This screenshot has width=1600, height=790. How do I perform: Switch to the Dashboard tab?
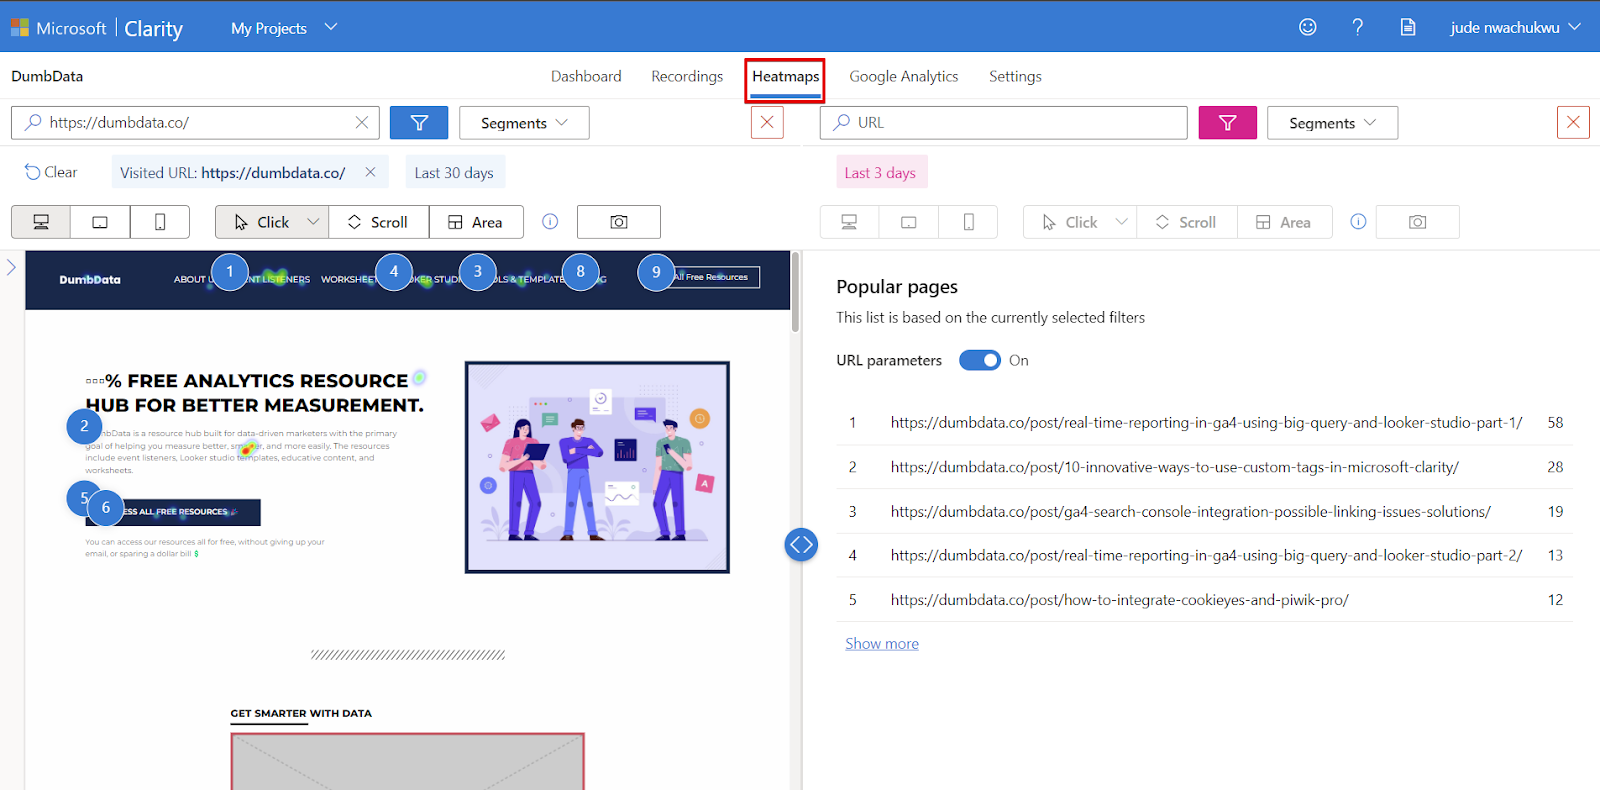pyautogui.click(x=586, y=76)
